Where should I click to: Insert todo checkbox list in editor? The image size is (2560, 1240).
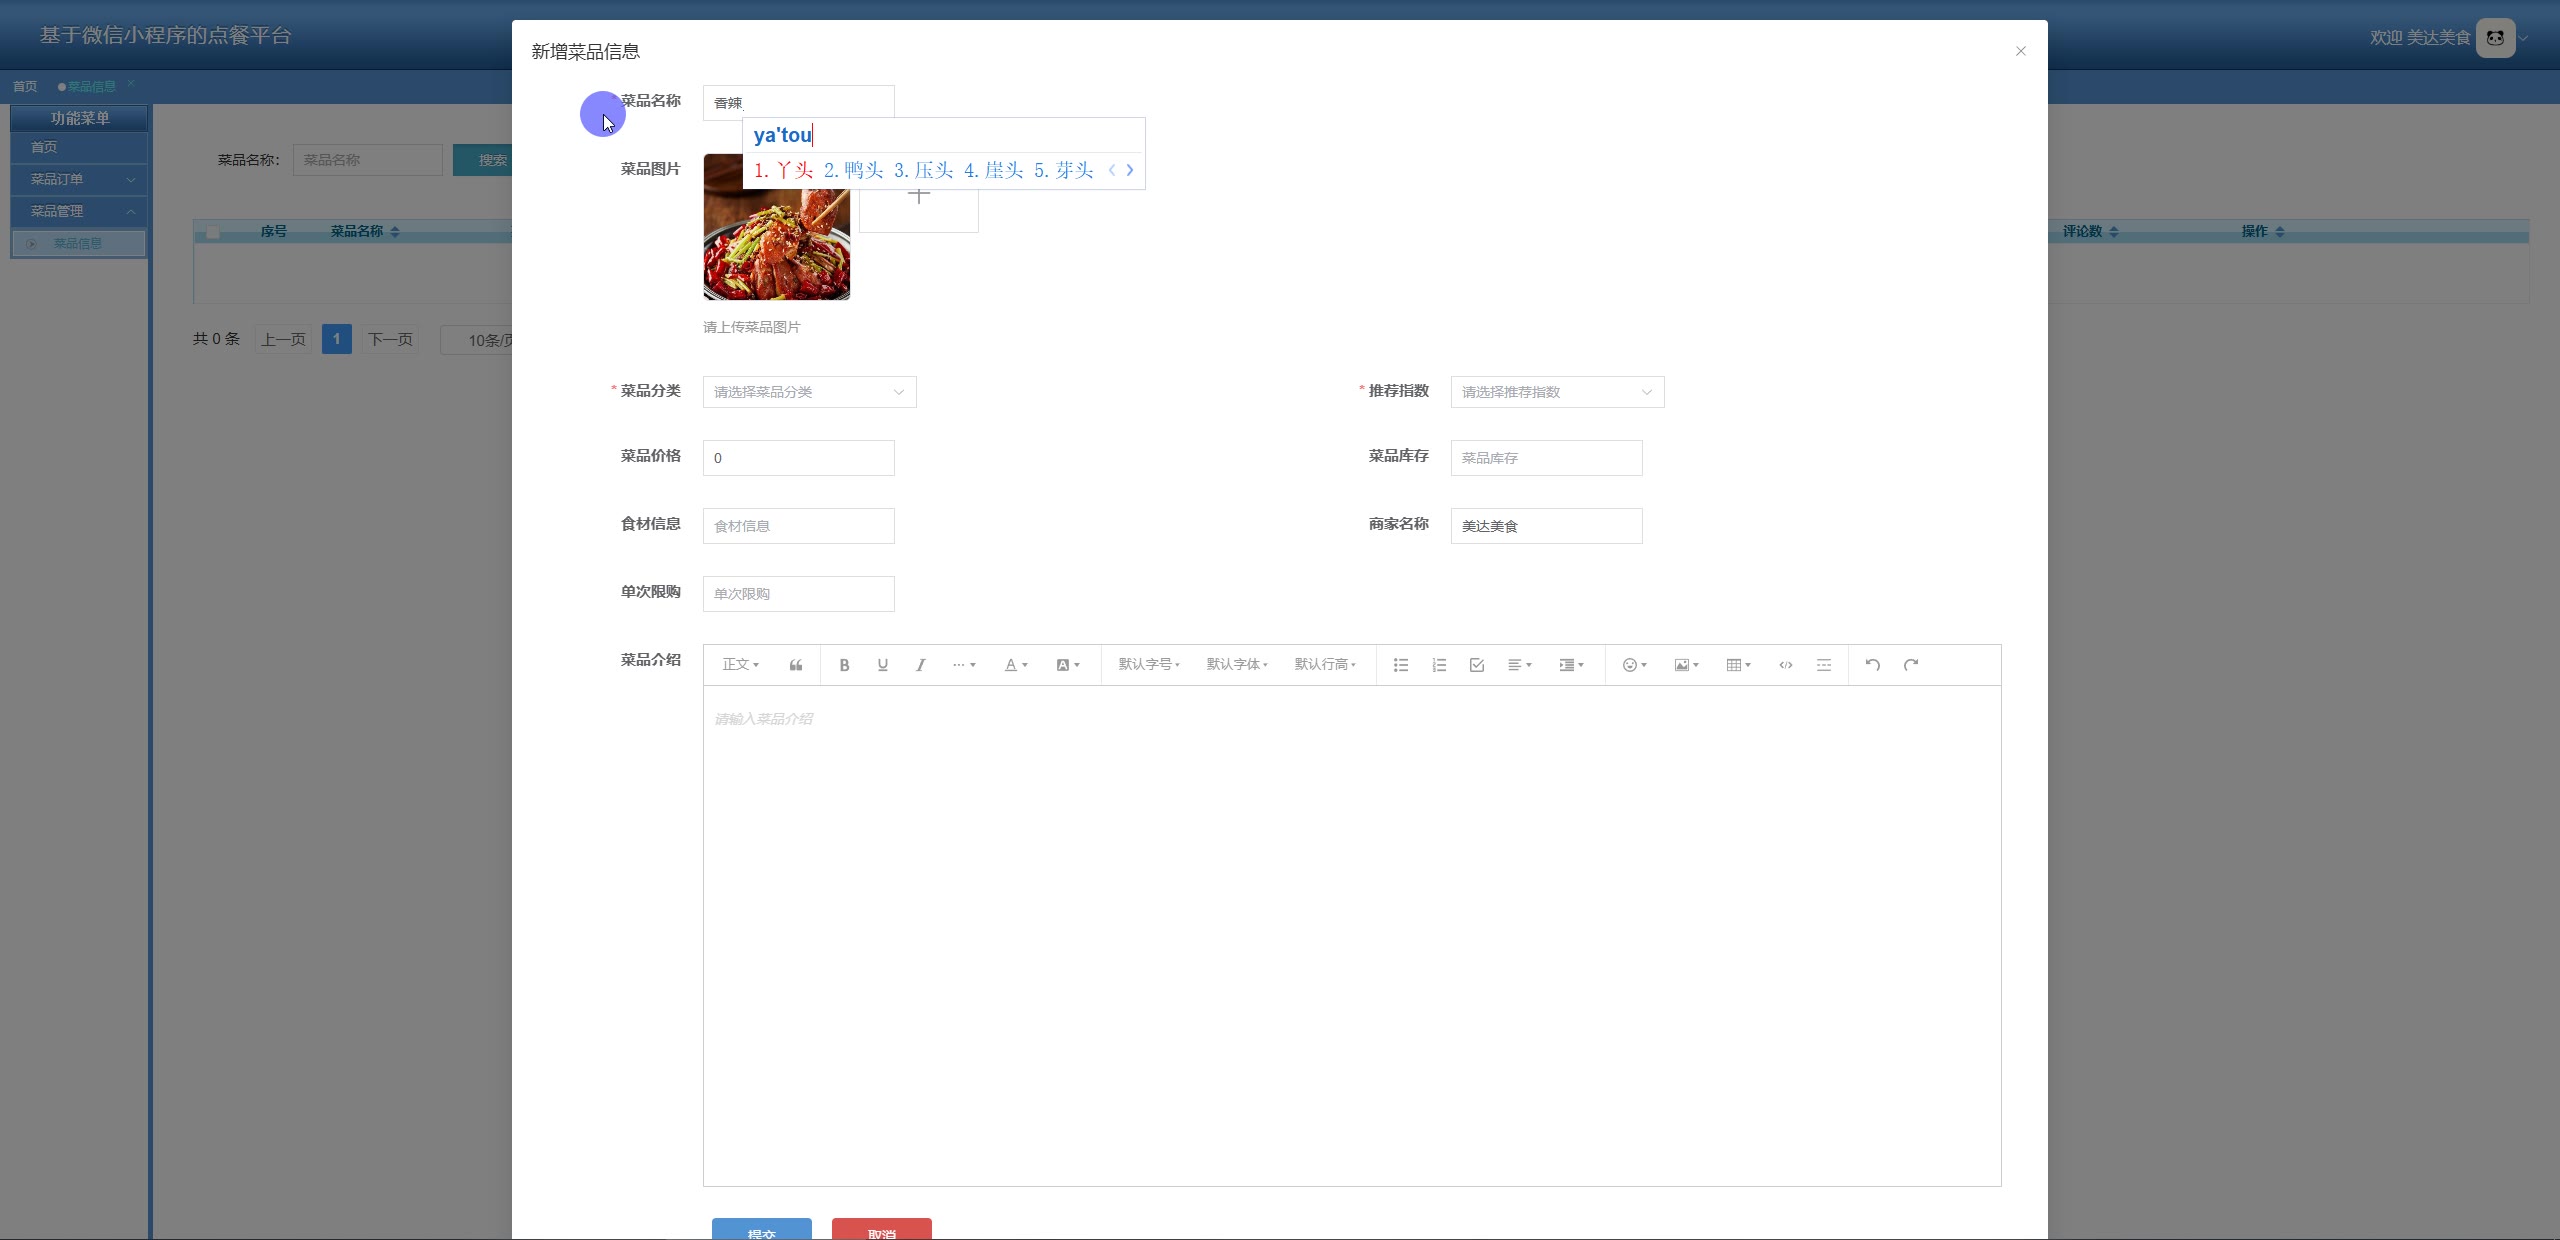tap(1477, 665)
